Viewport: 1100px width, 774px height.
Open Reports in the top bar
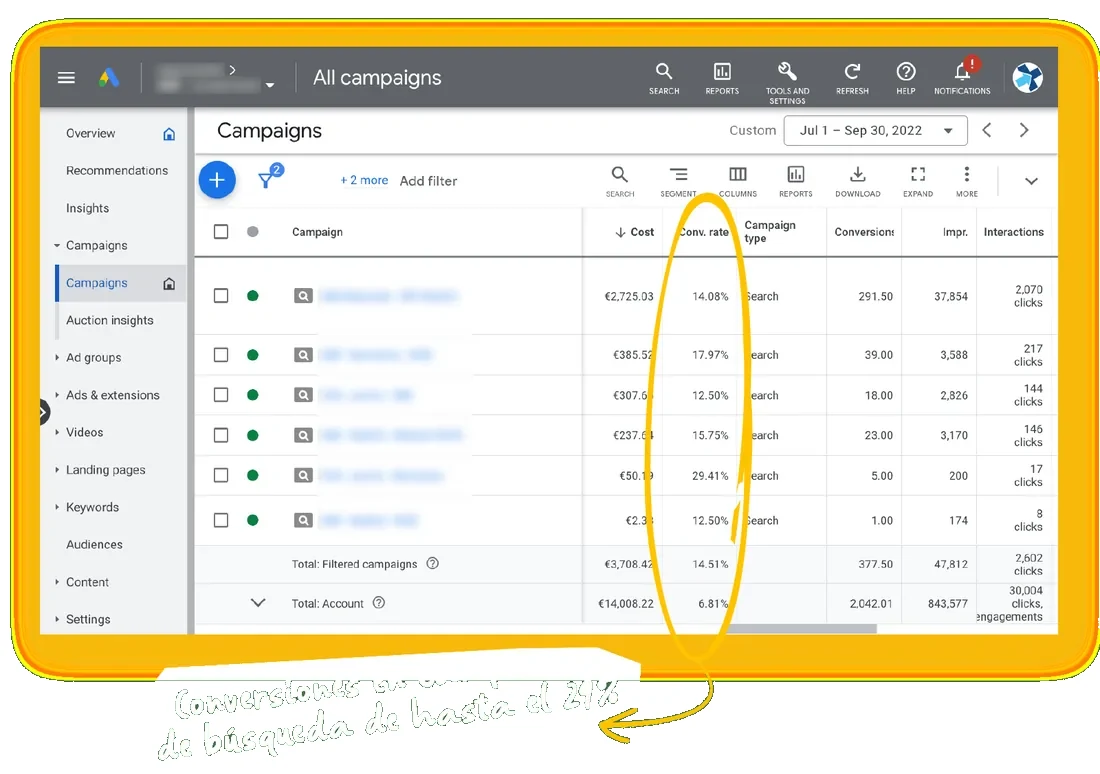(x=722, y=79)
